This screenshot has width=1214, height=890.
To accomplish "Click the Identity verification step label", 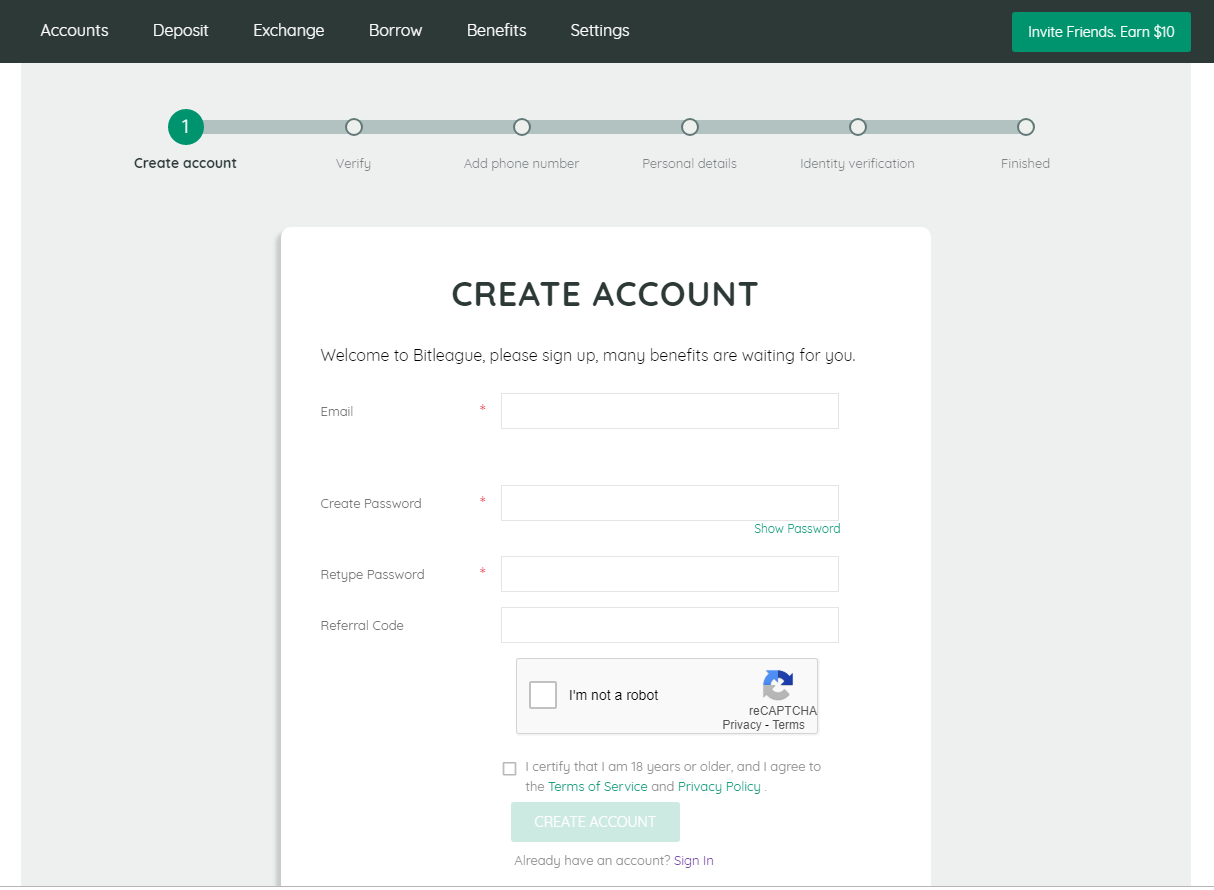I will pyautogui.click(x=857, y=163).
